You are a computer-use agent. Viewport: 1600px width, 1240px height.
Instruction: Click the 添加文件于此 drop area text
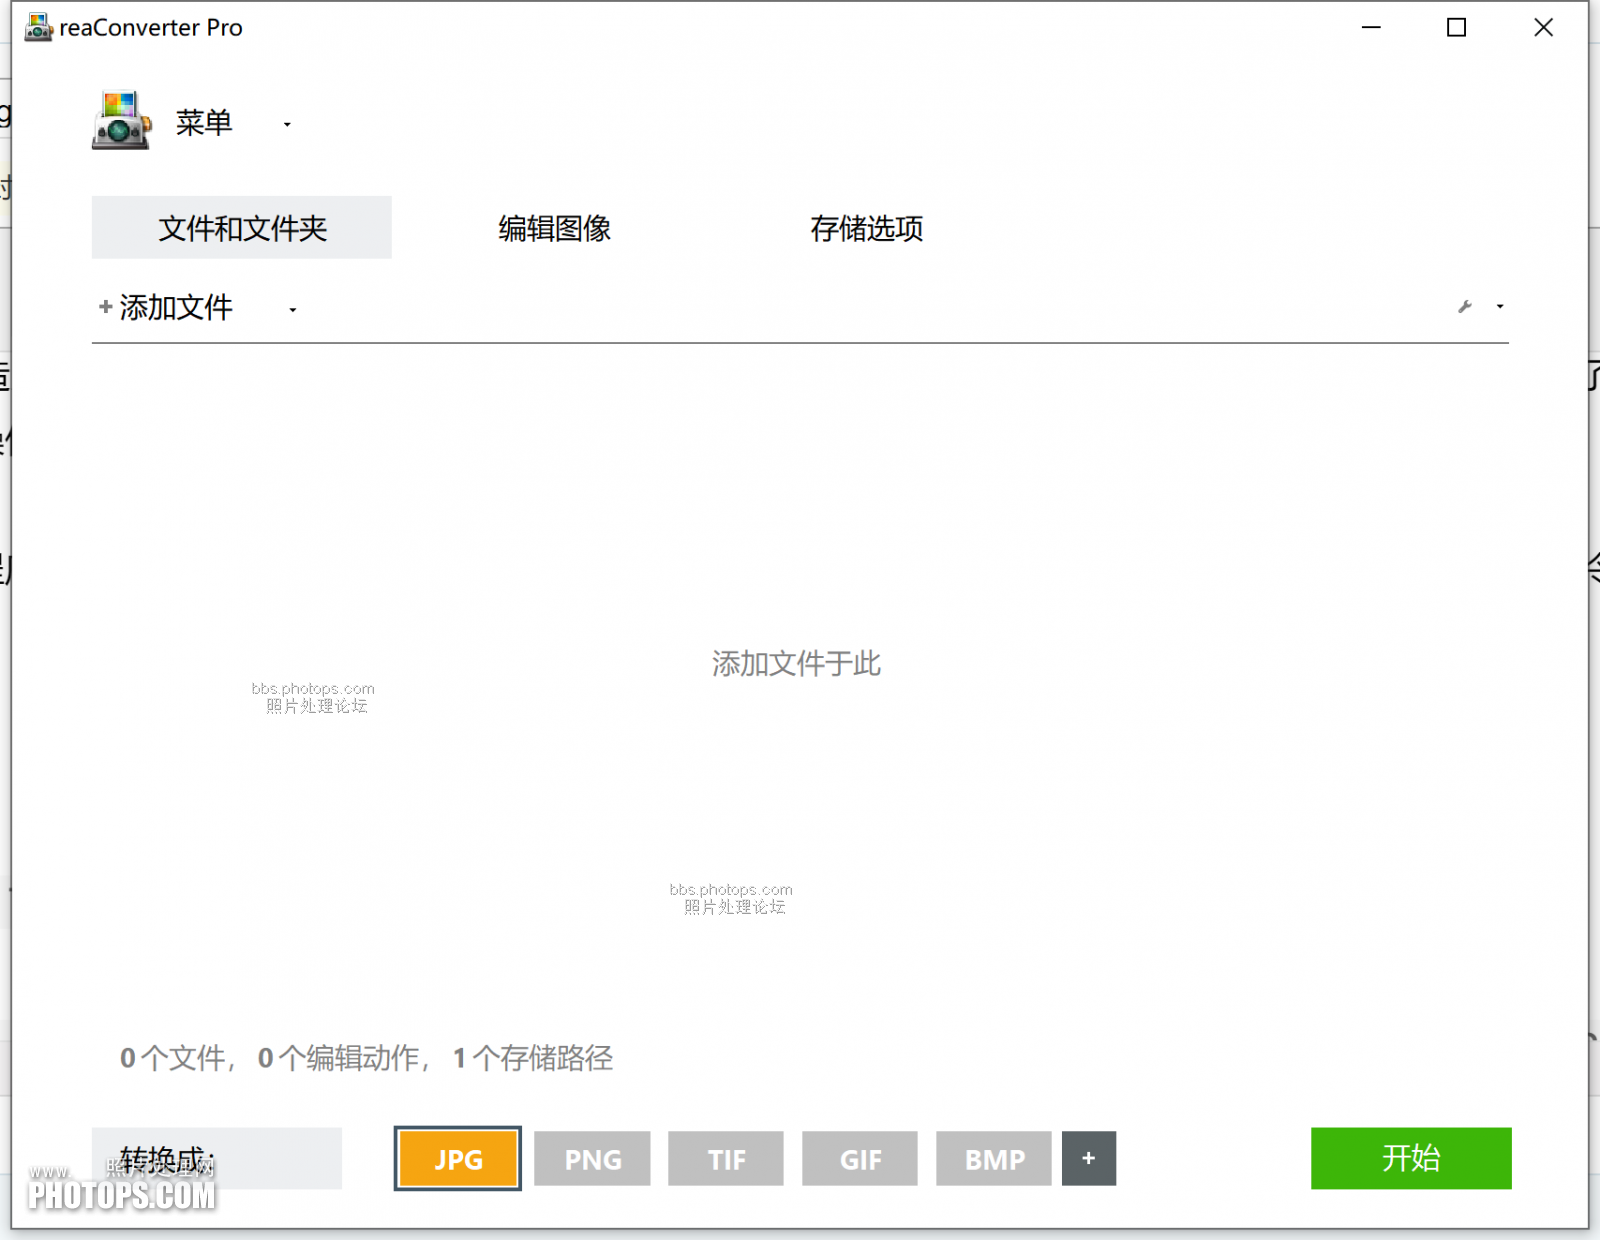click(796, 663)
